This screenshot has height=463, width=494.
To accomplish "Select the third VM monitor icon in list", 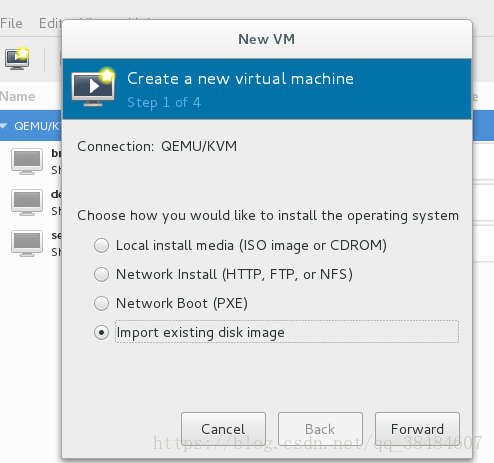I will [x=27, y=244].
